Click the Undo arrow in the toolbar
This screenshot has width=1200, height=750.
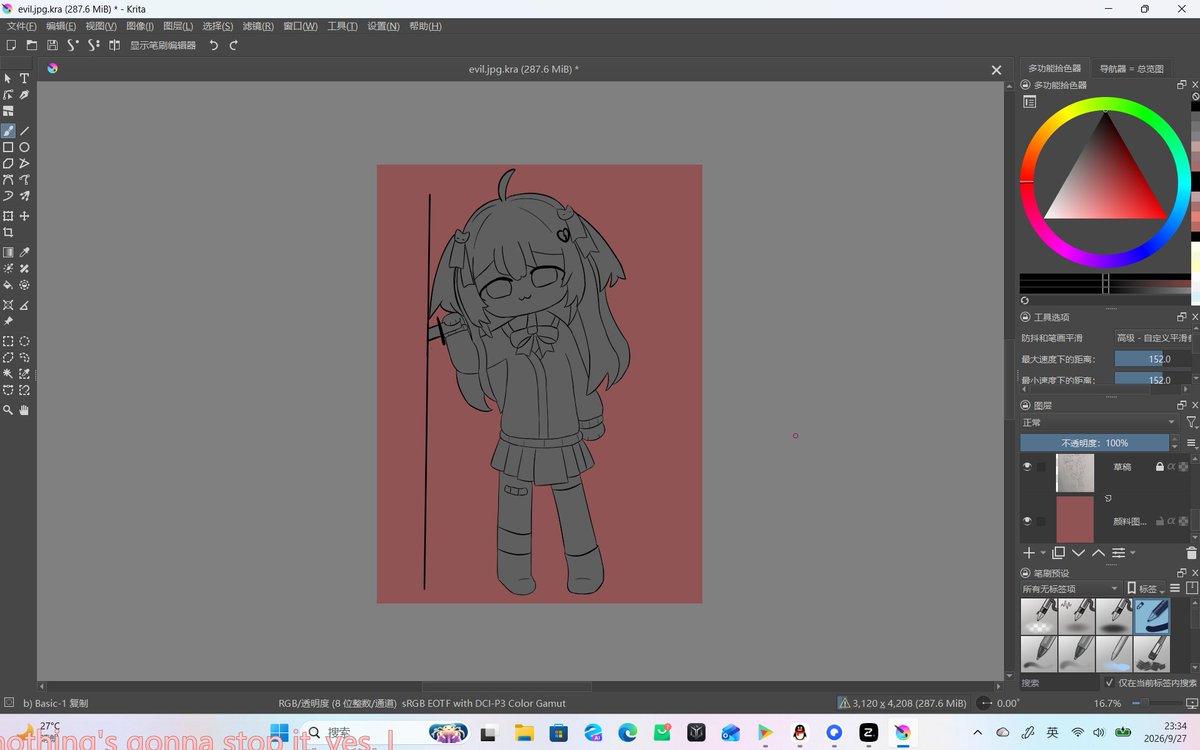coord(213,45)
